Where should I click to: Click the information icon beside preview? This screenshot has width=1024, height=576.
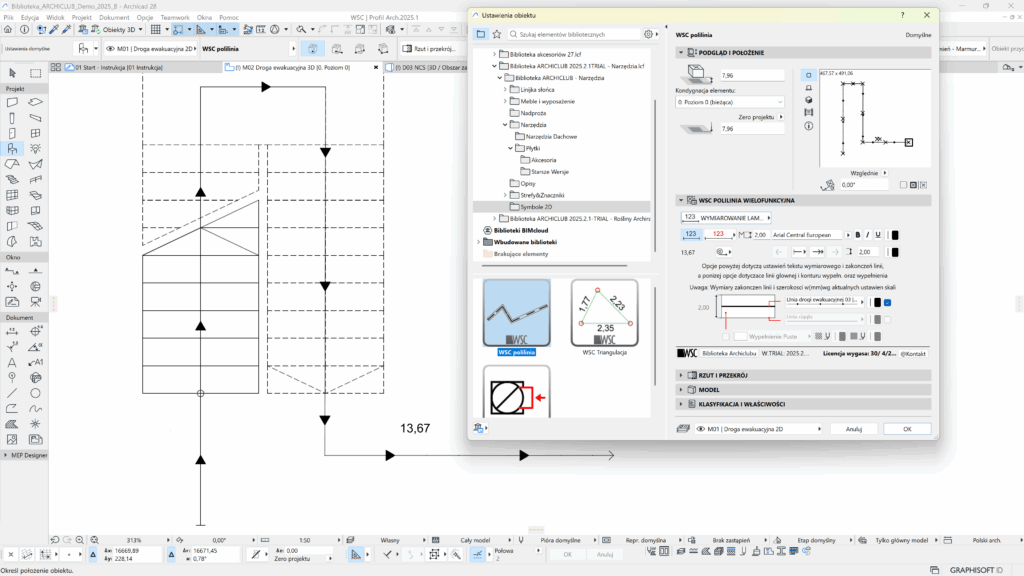[808, 125]
